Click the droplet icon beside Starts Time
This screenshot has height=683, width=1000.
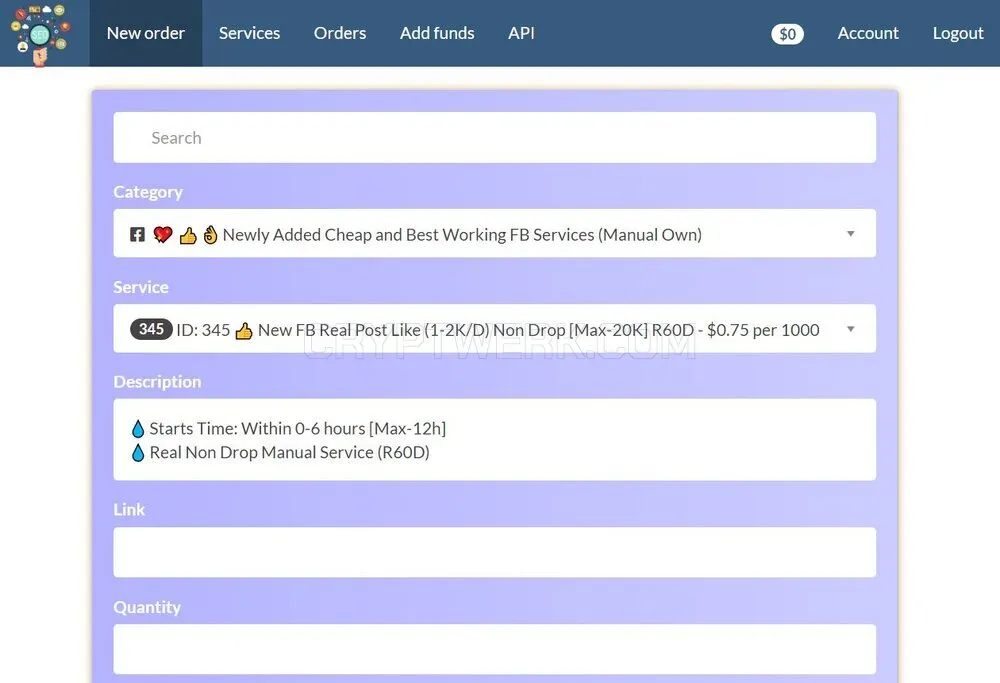point(138,429)
